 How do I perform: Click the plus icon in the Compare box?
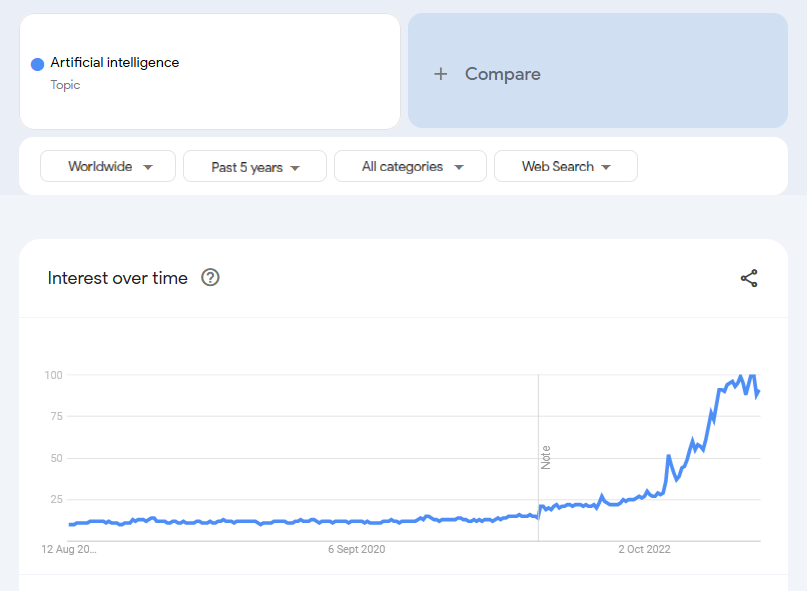pyautogui.click(x=440, y=74)
